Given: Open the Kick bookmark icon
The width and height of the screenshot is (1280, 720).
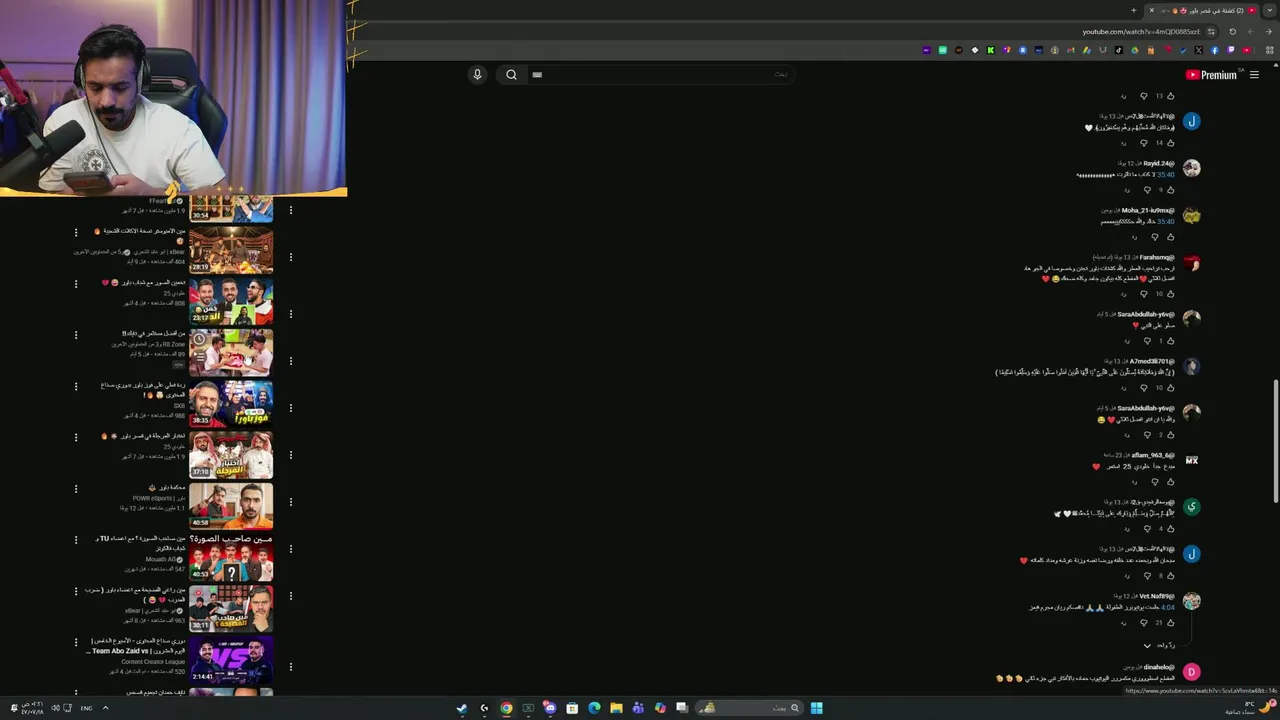Looking at the screenshot, I should click(990, 50).
